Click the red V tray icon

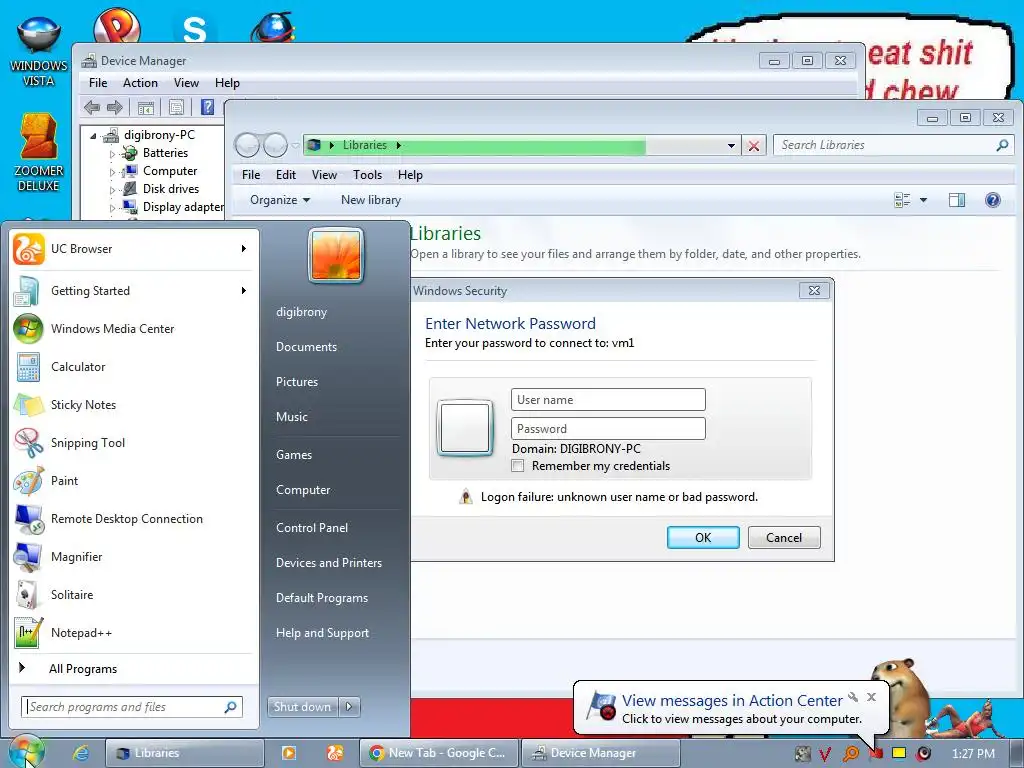point(825,754)
